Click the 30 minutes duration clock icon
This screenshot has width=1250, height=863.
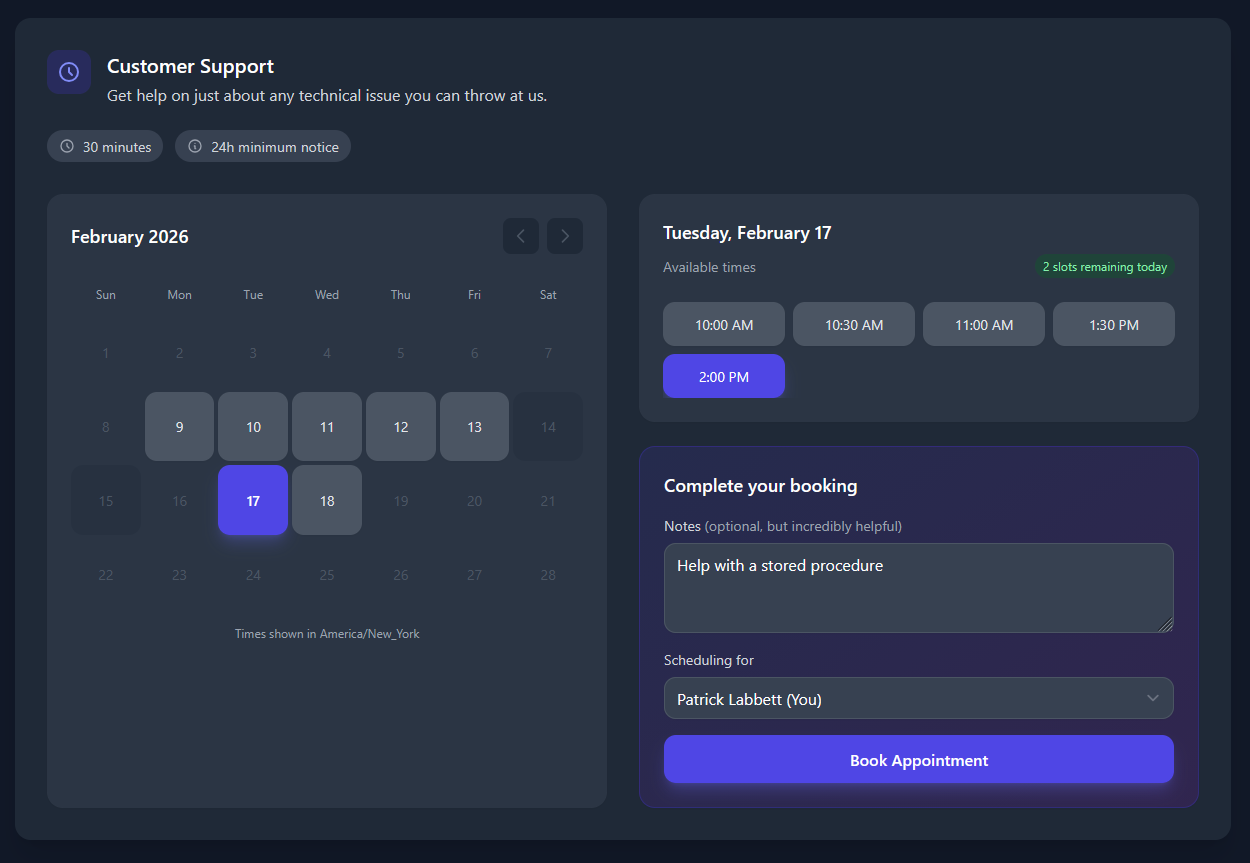tap(67, 147)
